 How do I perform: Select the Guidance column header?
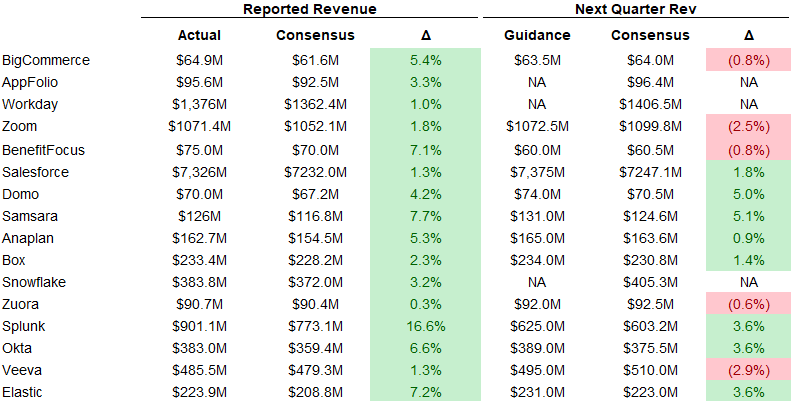click(x=537, y=35)
